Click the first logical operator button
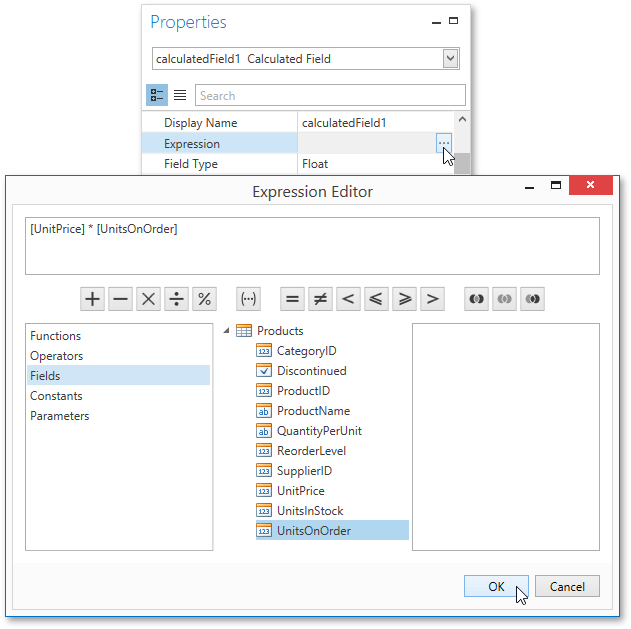Screen dimensions: 631x629 pos(476,299)
